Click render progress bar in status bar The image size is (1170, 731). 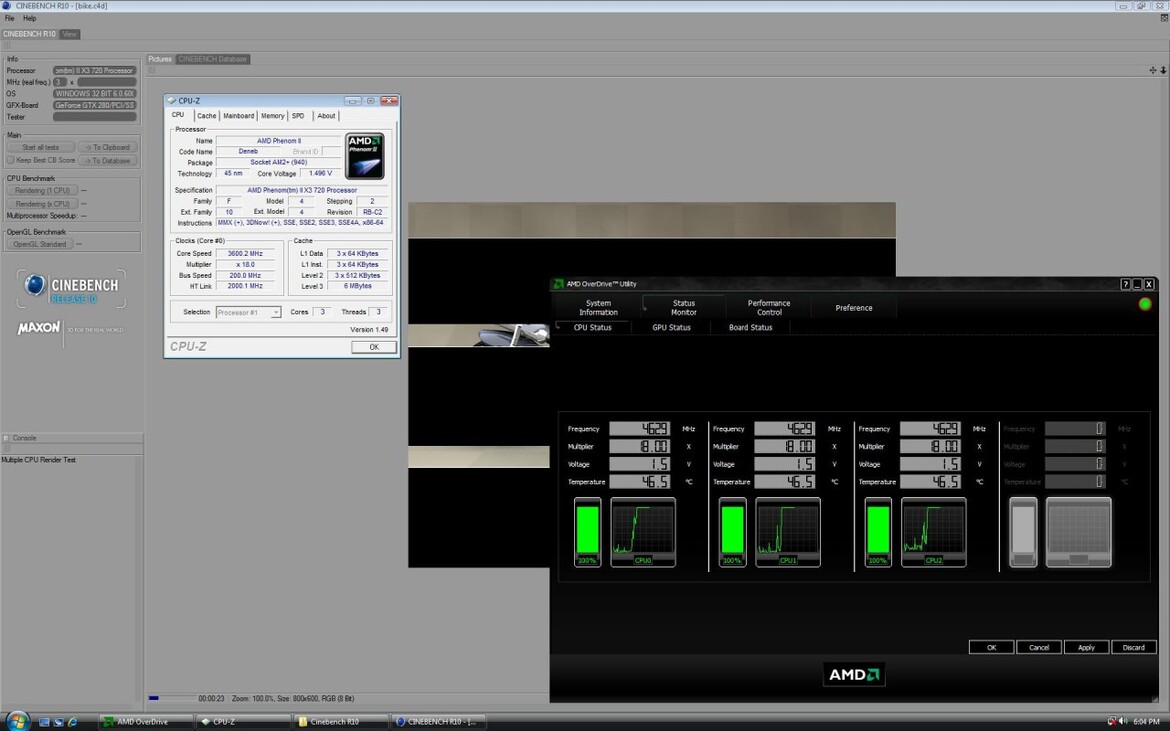point(171,698)
